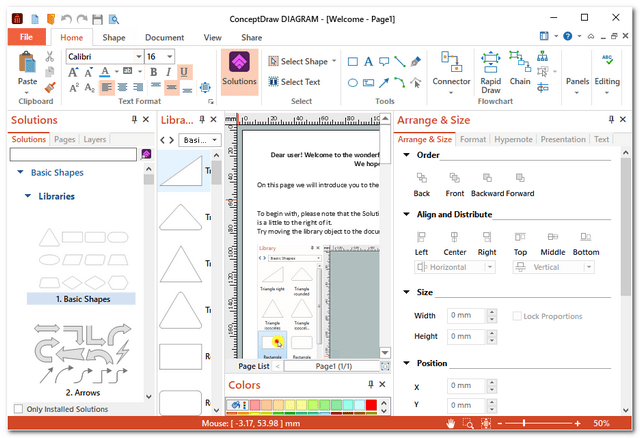Click the Solutions button in ribbon
Image resolution: width=640 pixels, height=438 pixels.
[x=239, y=71]
